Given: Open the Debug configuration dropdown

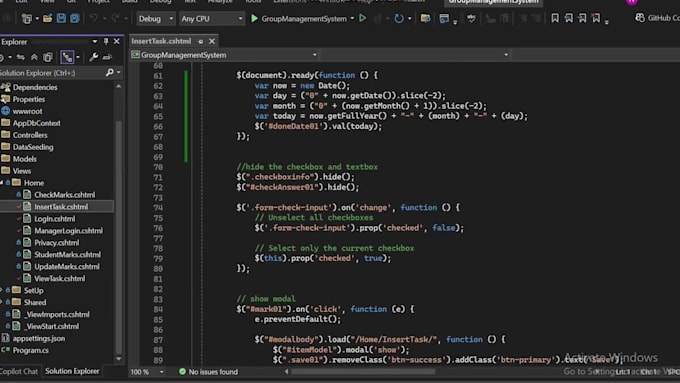Looking at the screenshot, I should [155, 19].
